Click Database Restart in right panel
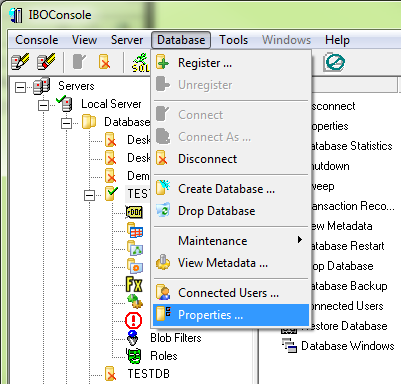Image resolution: width=401 pixels, height=384 pixels. (347, 246)
